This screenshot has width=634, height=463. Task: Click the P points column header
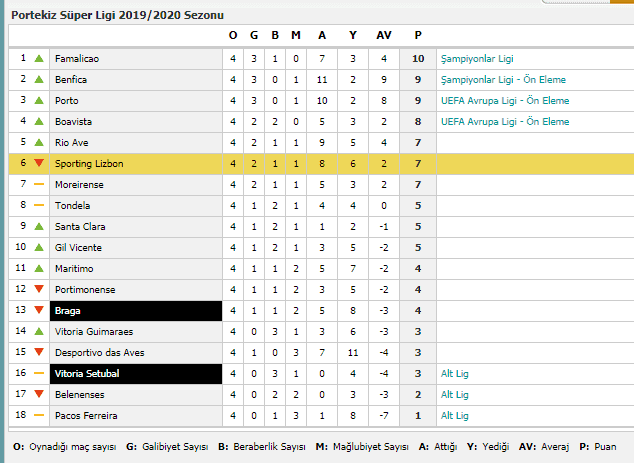point(418,36)
